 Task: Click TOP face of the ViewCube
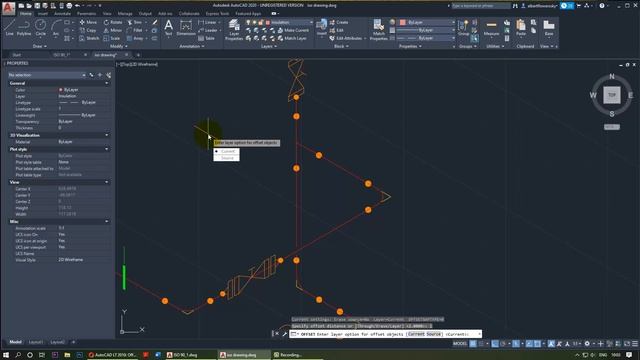611,95
